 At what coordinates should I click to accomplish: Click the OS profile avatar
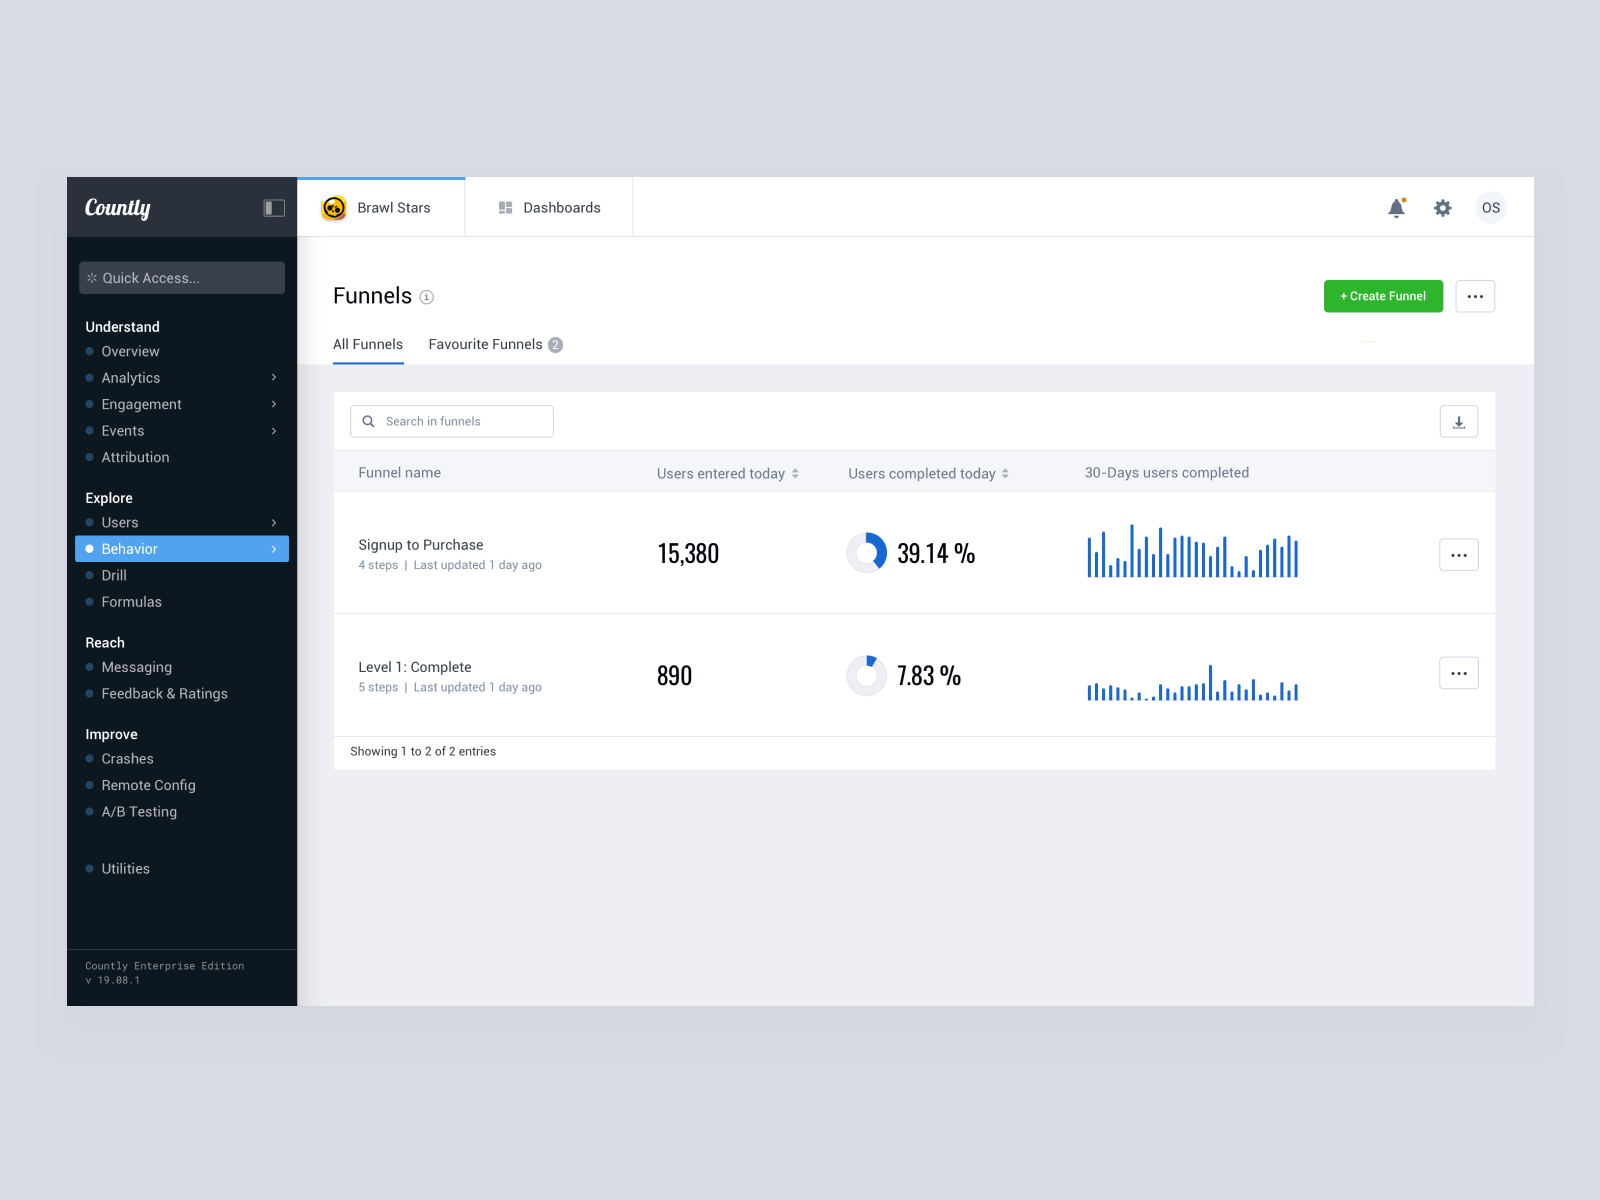1491,208
